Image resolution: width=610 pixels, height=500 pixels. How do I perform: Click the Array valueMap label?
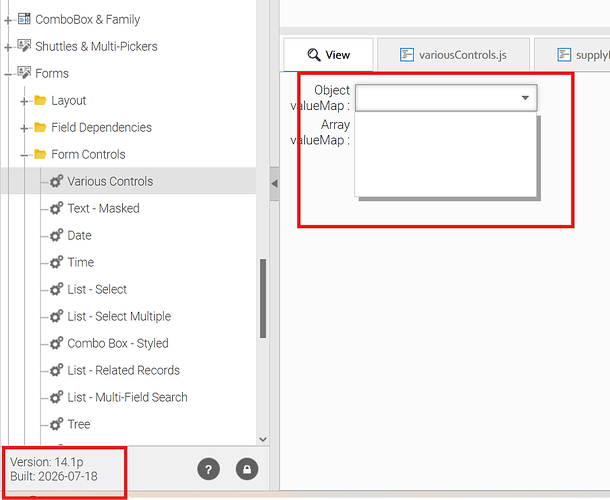(321, 132)
